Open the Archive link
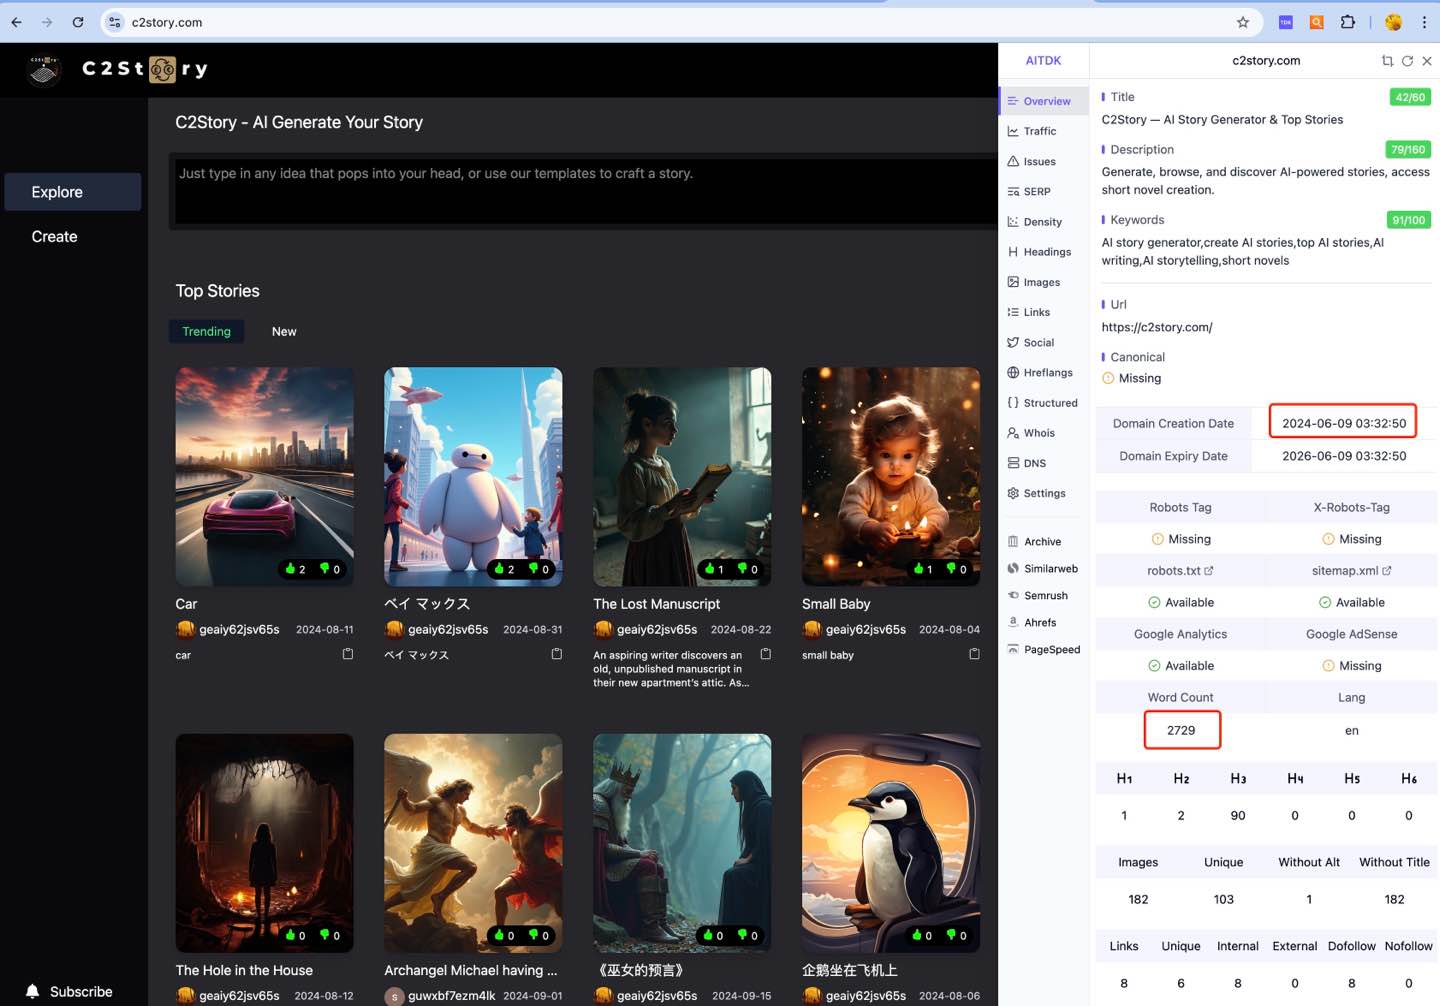 (1042, 541)
